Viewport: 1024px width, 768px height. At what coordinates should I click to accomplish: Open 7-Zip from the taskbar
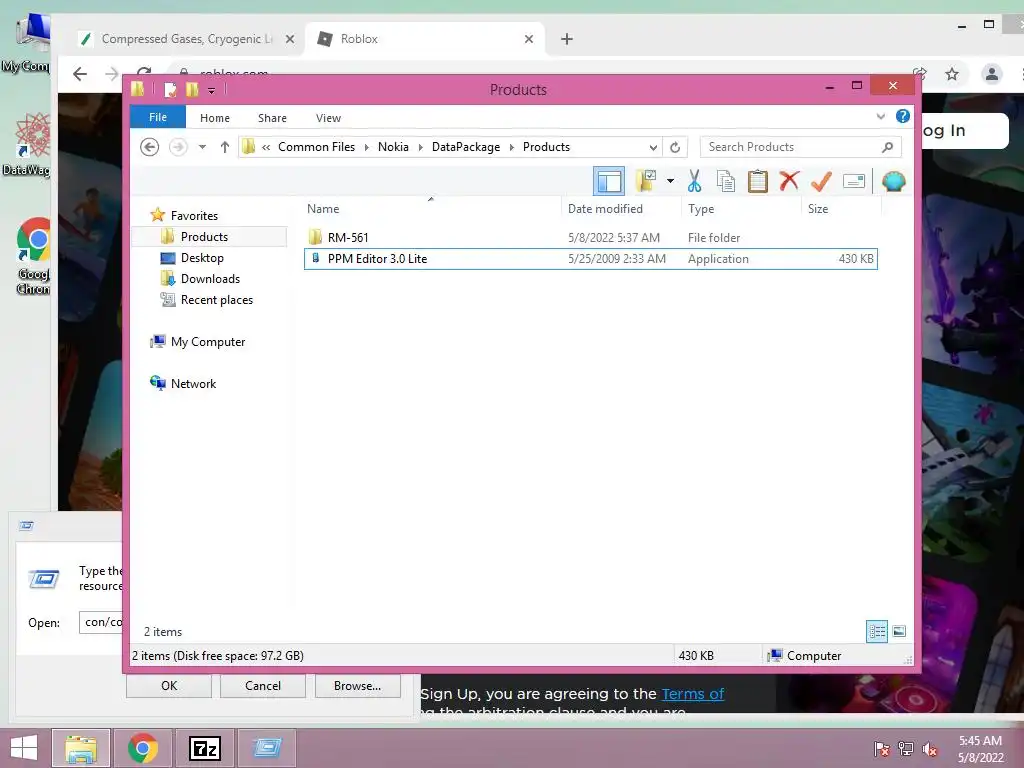pyautogui.click(x=204, y=748)
